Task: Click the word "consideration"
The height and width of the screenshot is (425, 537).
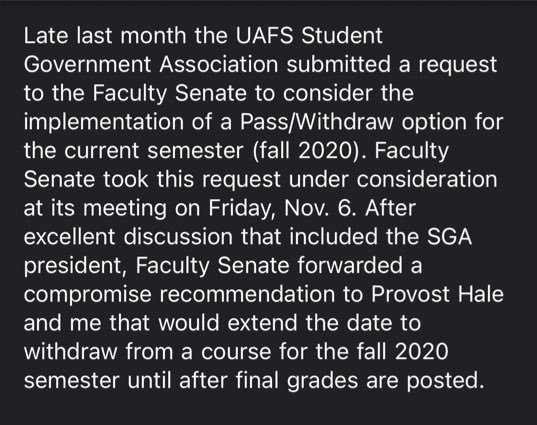Action: (427, 179)
